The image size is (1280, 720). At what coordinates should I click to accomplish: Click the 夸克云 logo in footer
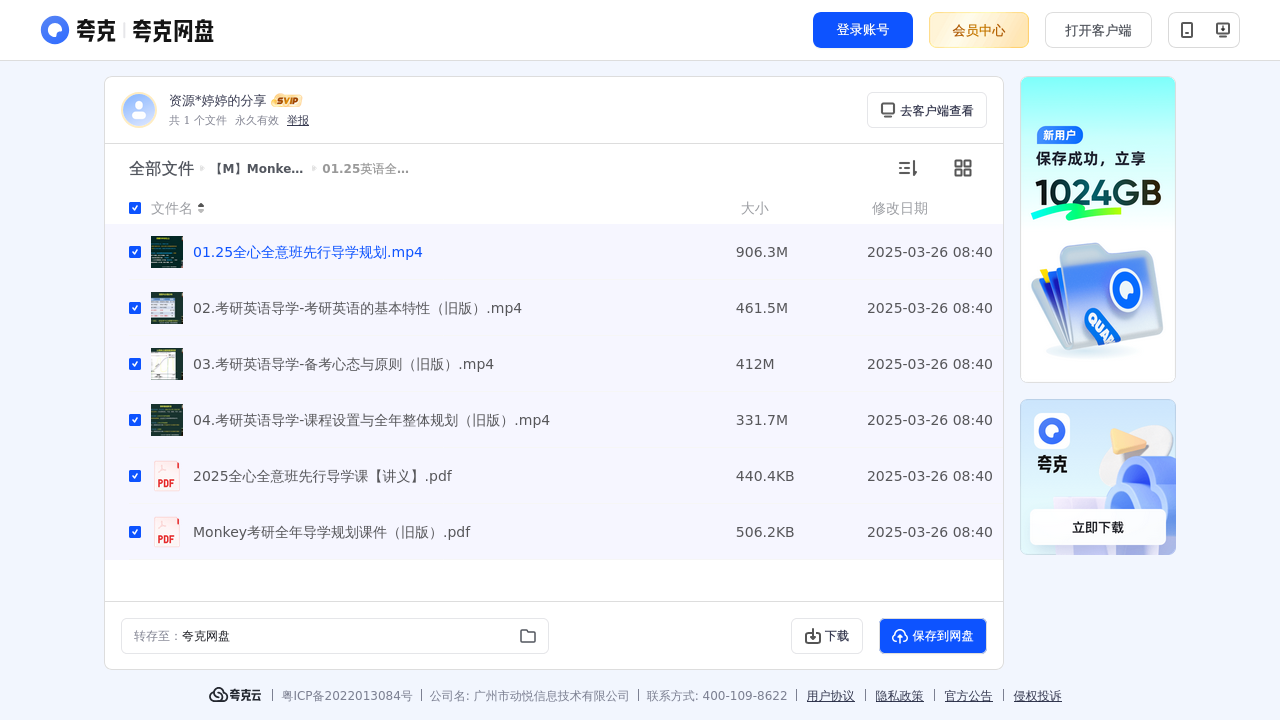tap(235, 695)
